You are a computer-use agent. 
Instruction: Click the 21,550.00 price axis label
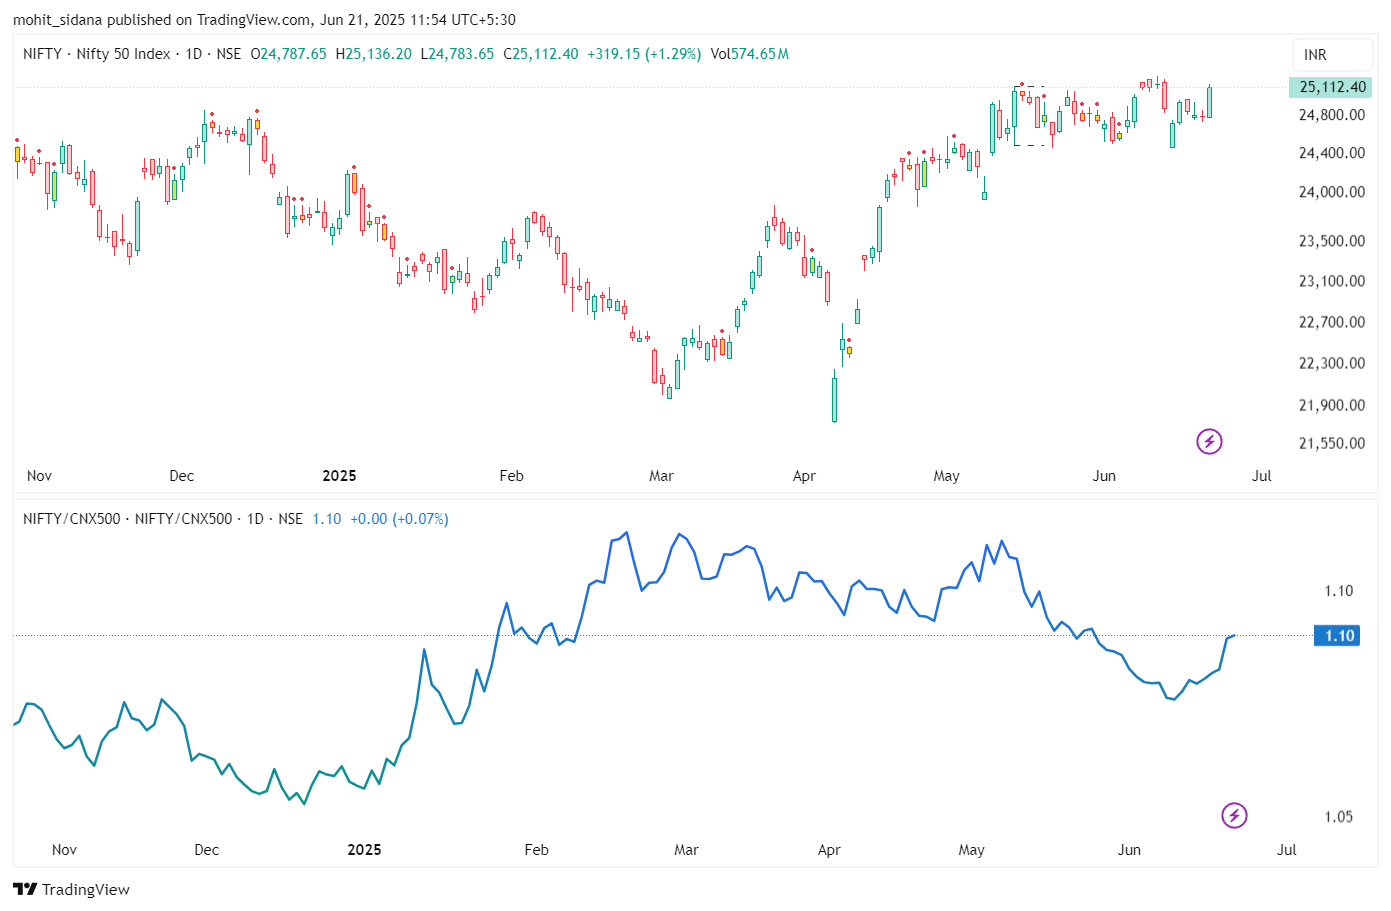(x=1331, y=443)
